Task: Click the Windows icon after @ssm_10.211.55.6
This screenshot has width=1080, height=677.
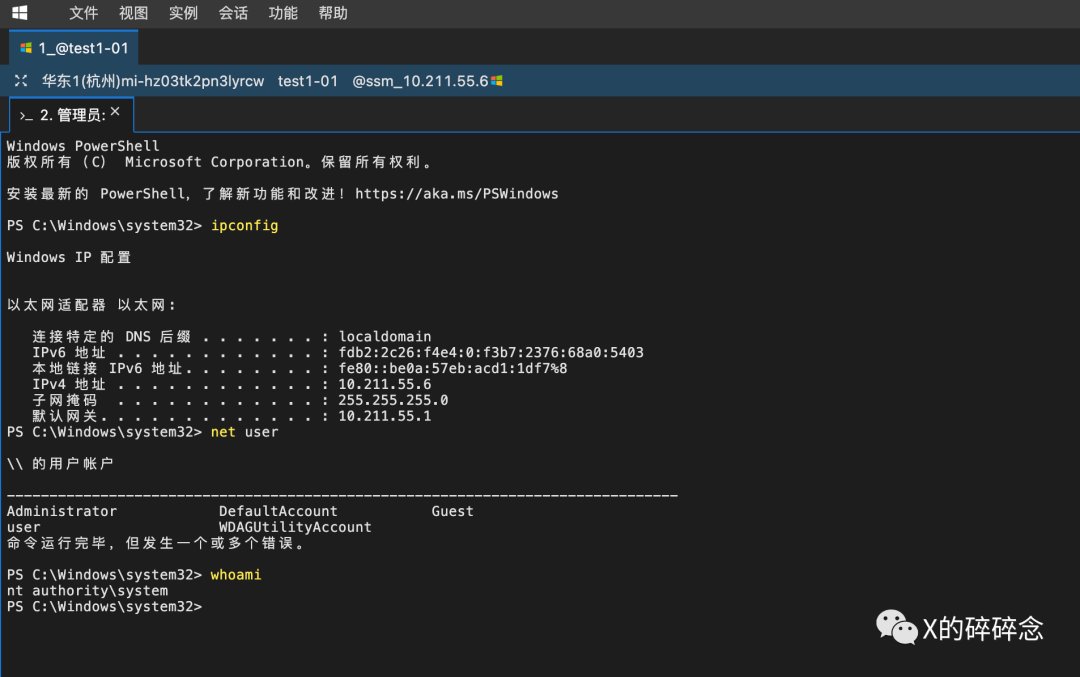Action: pyautogui.click(x=497, y=81)
